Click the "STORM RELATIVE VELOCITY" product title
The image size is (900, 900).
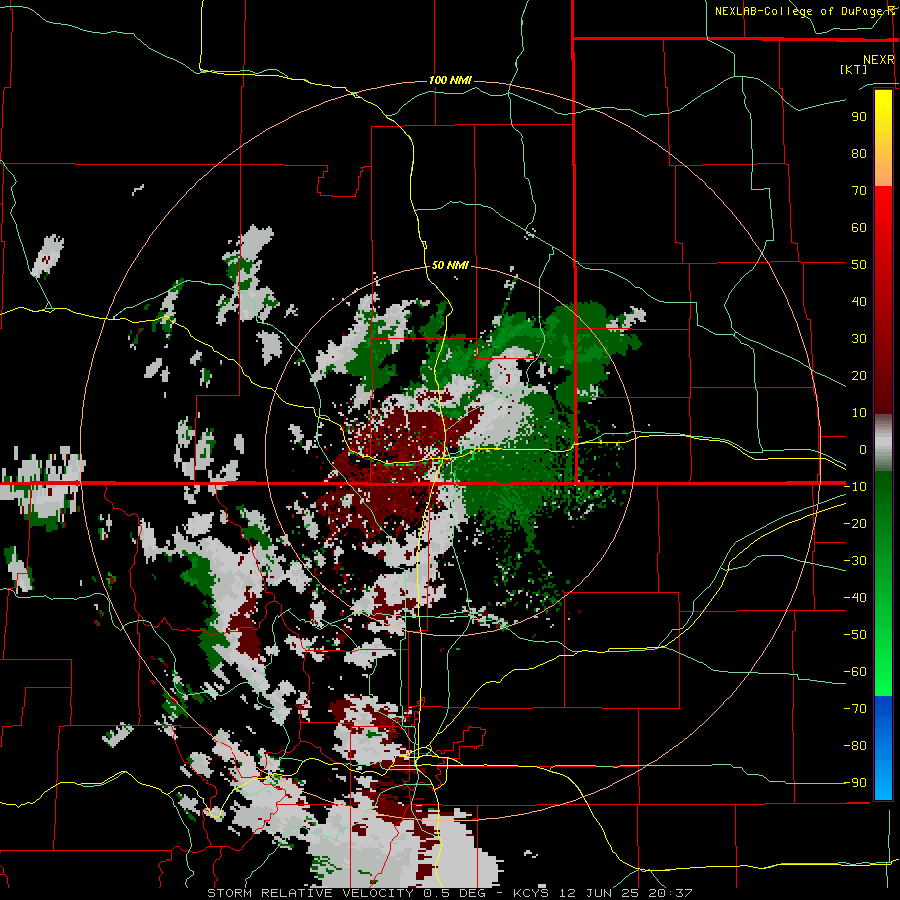310,893
